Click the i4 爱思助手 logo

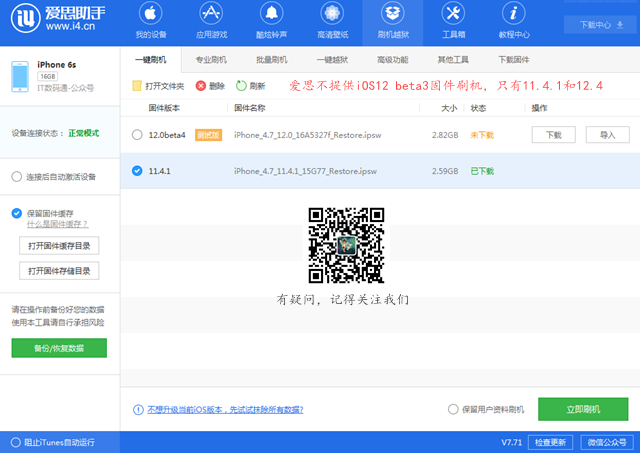[x=57, y=18]
